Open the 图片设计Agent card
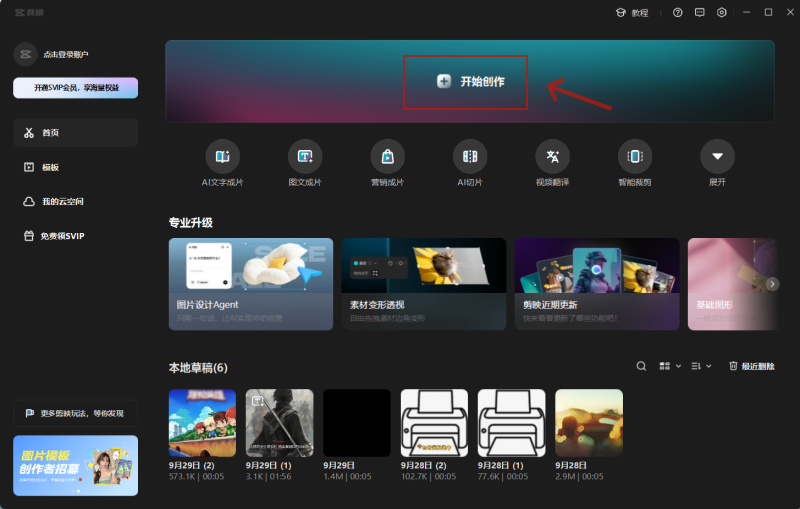 tap(251, 284)
